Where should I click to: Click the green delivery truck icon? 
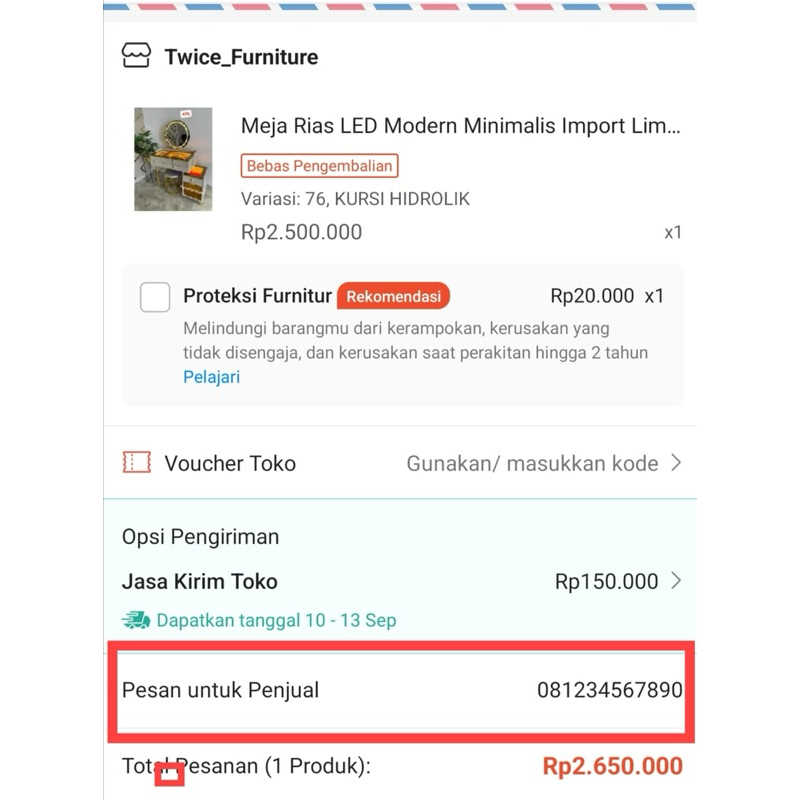(x=136, y=620)
